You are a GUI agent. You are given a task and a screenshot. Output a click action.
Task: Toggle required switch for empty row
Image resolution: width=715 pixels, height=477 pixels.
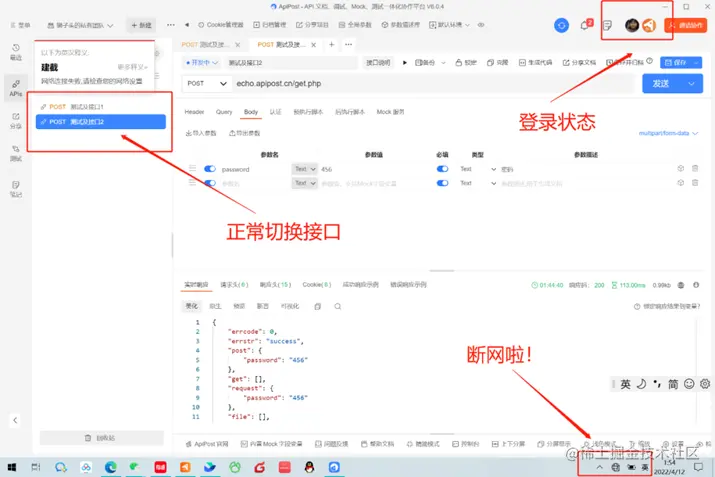(x=442, y=183)
